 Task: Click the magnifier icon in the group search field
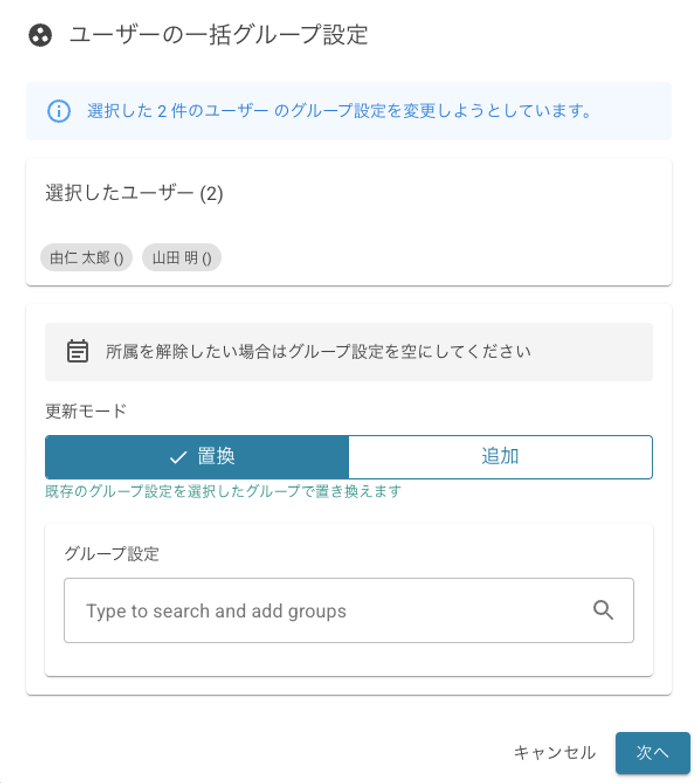(x=603, y=610)
